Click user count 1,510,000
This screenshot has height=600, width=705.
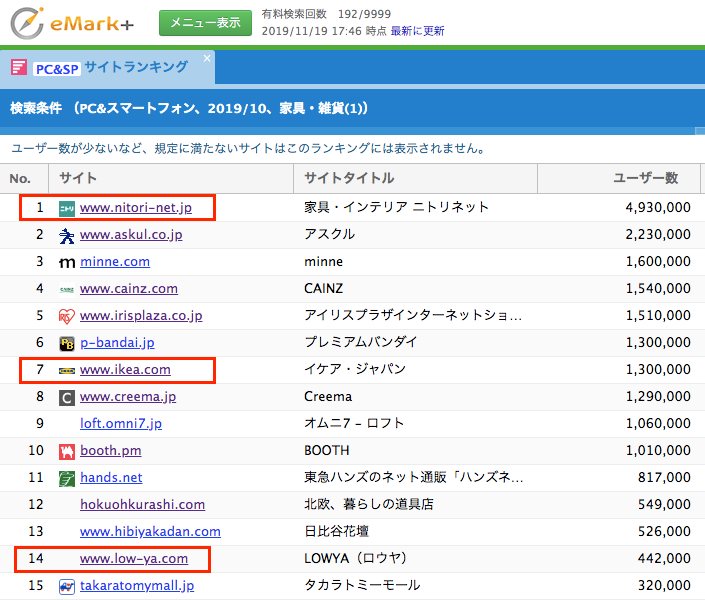pyautogui.click(x=658, y=315)
